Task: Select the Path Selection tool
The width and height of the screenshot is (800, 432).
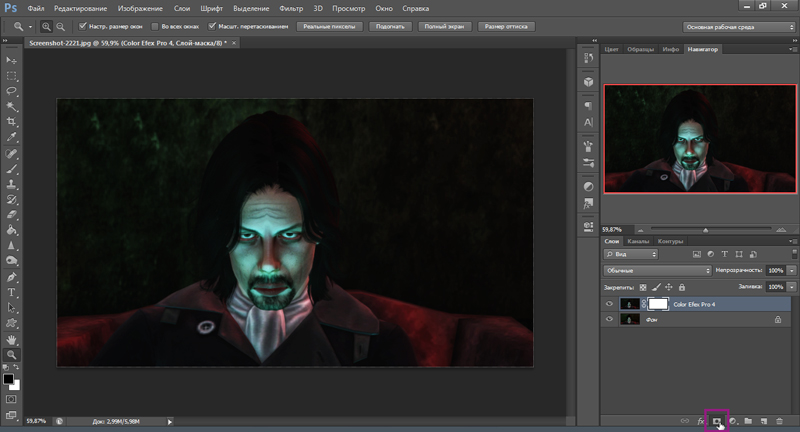Action: pyautogui.click(x=11, y=308)
